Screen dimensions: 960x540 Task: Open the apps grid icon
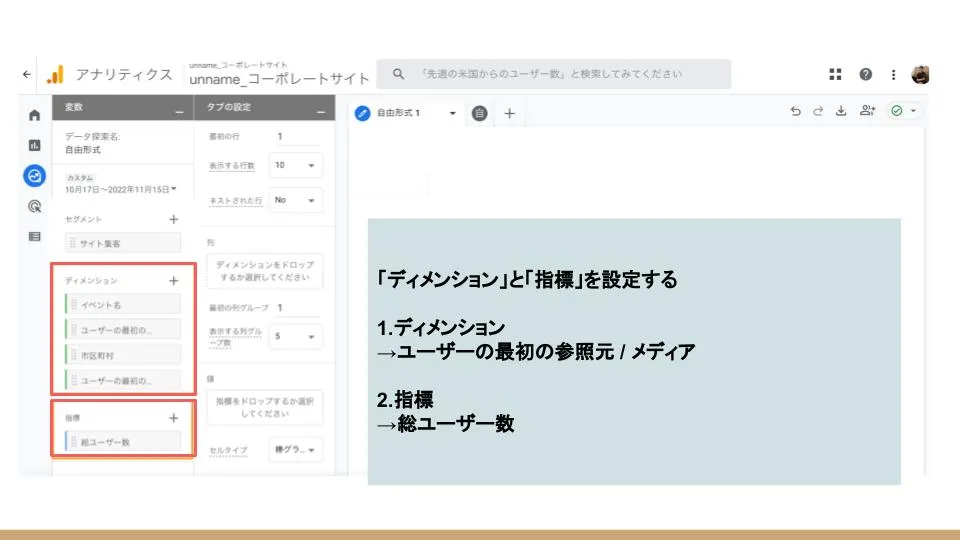835,74
